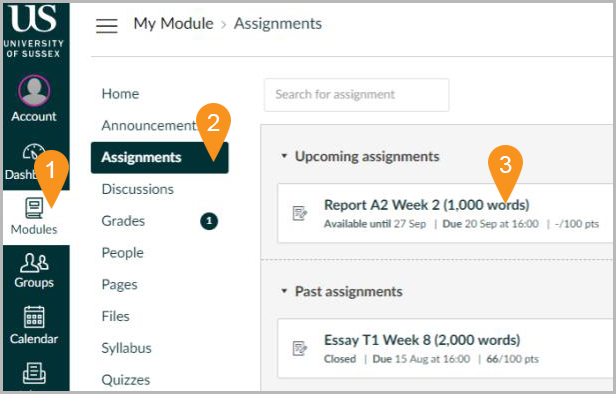Open Grades with the notification badge
The width and height of the screenshot is (616, 394).
[123, 221]
